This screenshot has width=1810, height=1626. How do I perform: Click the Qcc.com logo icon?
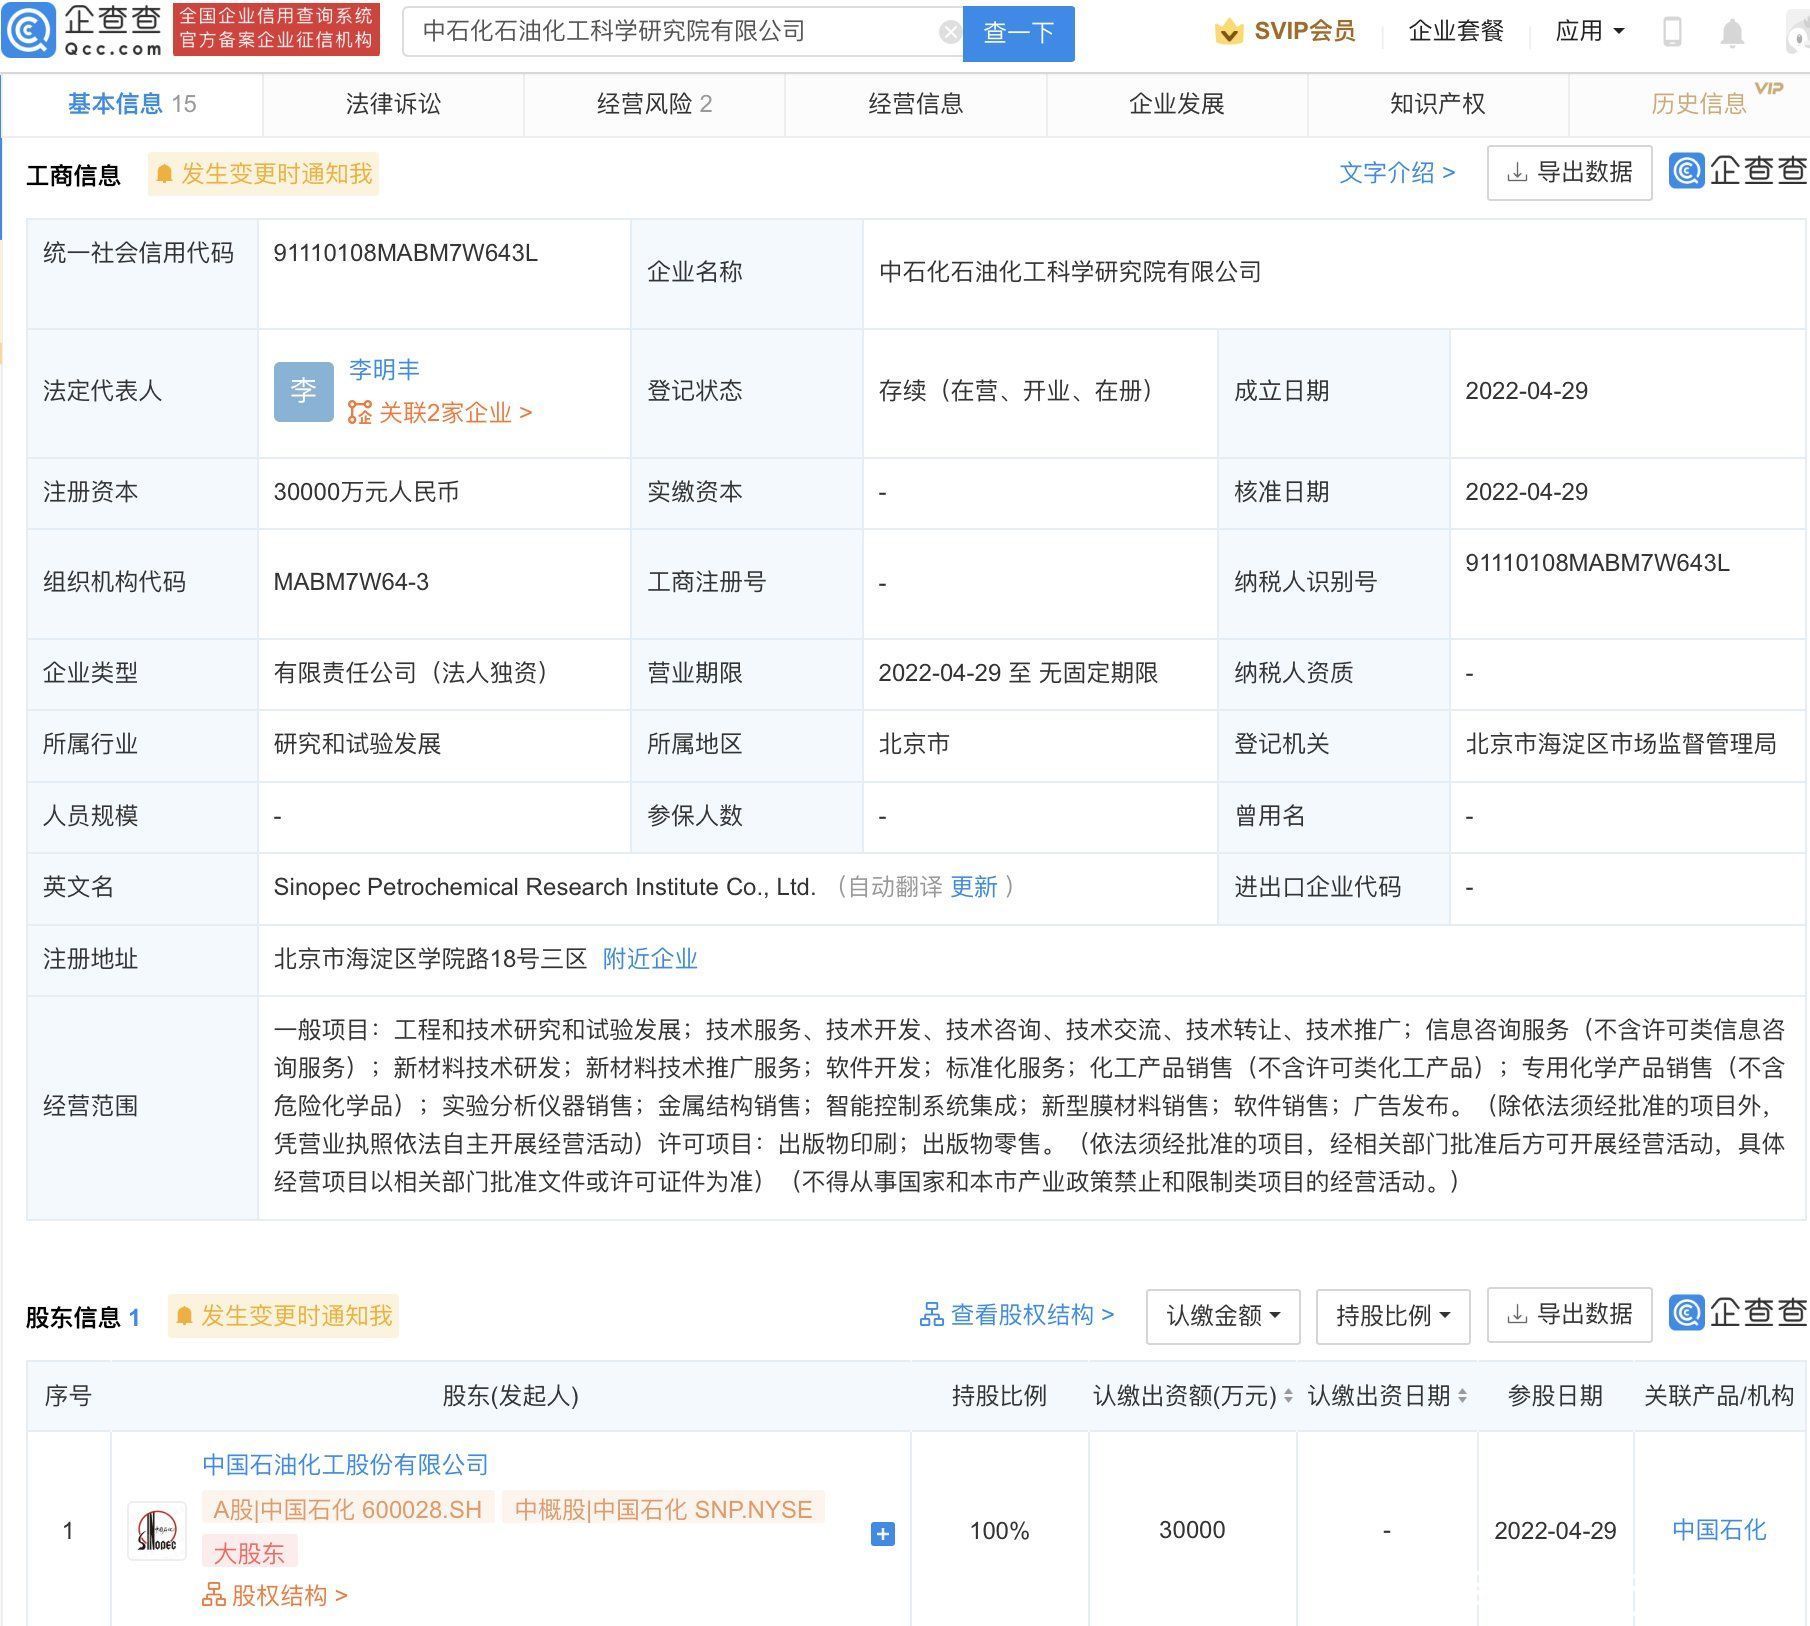pos(30,31)
